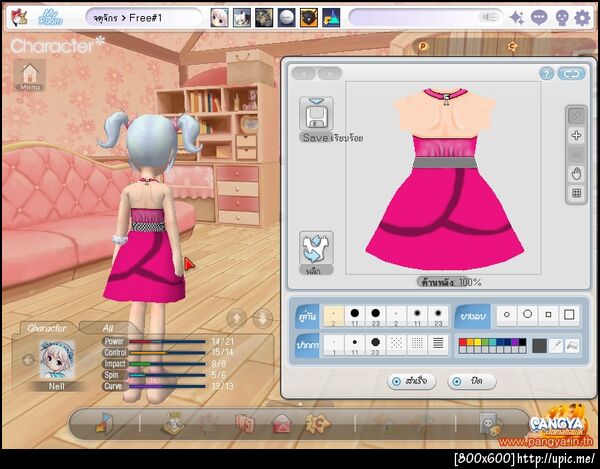Image resolution: width=600 pixels, height=469 pixels.
Task: Click the zoom in plus tool
Action: click(x=576, y=135)
